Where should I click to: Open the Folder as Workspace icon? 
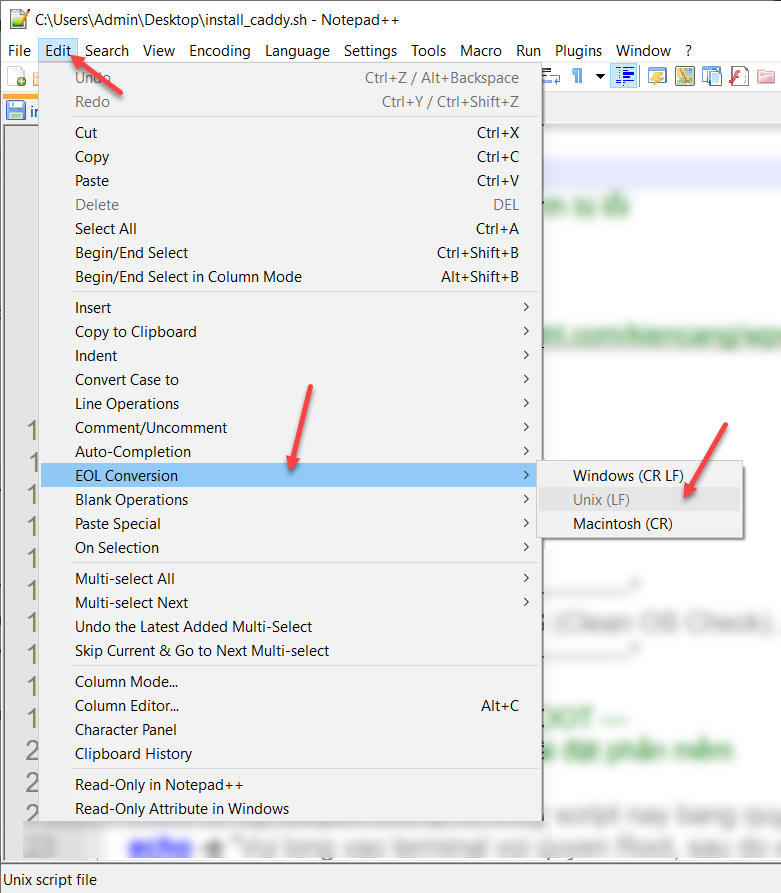[x=766, y=77]
